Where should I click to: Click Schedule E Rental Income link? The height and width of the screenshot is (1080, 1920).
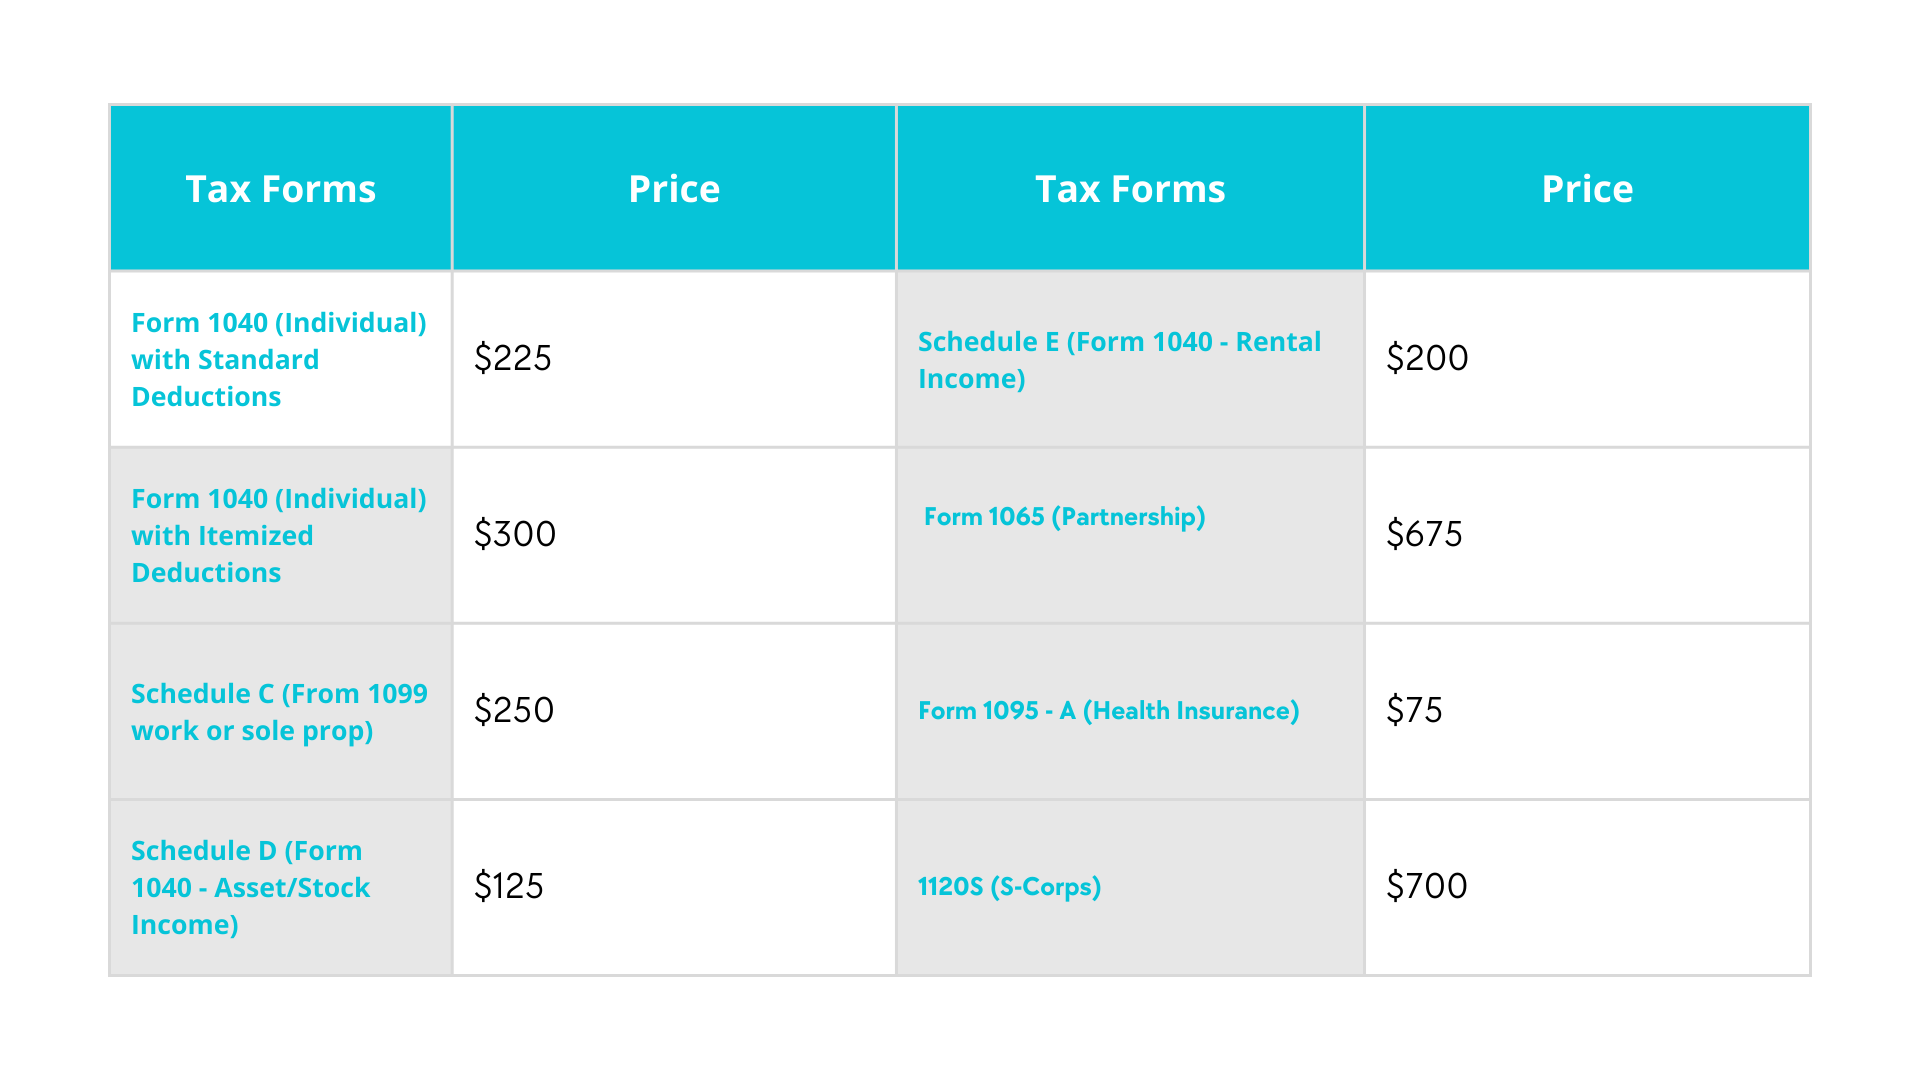click(x=1119, y=359)
